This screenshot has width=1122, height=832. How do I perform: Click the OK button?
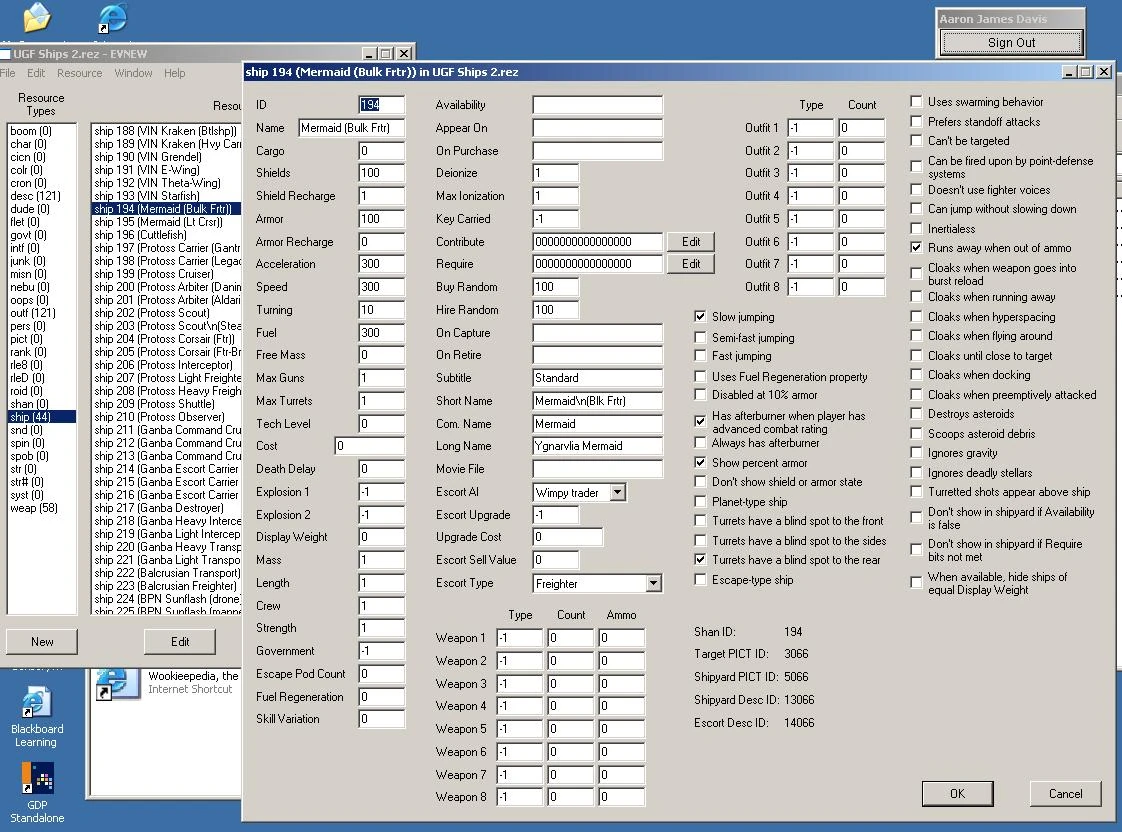957,794
